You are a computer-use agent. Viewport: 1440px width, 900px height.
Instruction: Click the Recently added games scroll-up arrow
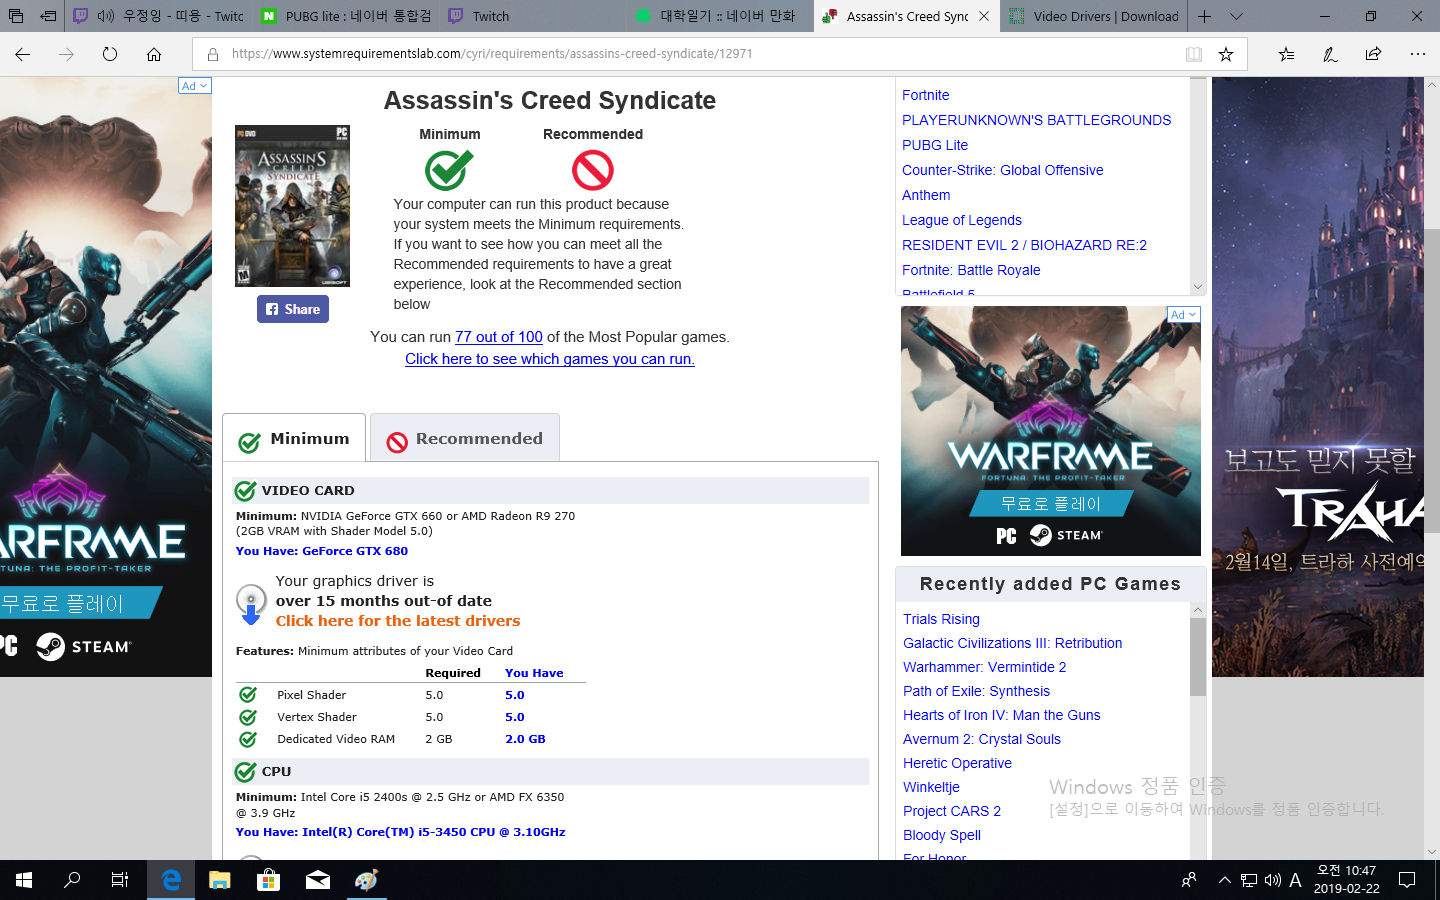click(x=1198, y=609)
